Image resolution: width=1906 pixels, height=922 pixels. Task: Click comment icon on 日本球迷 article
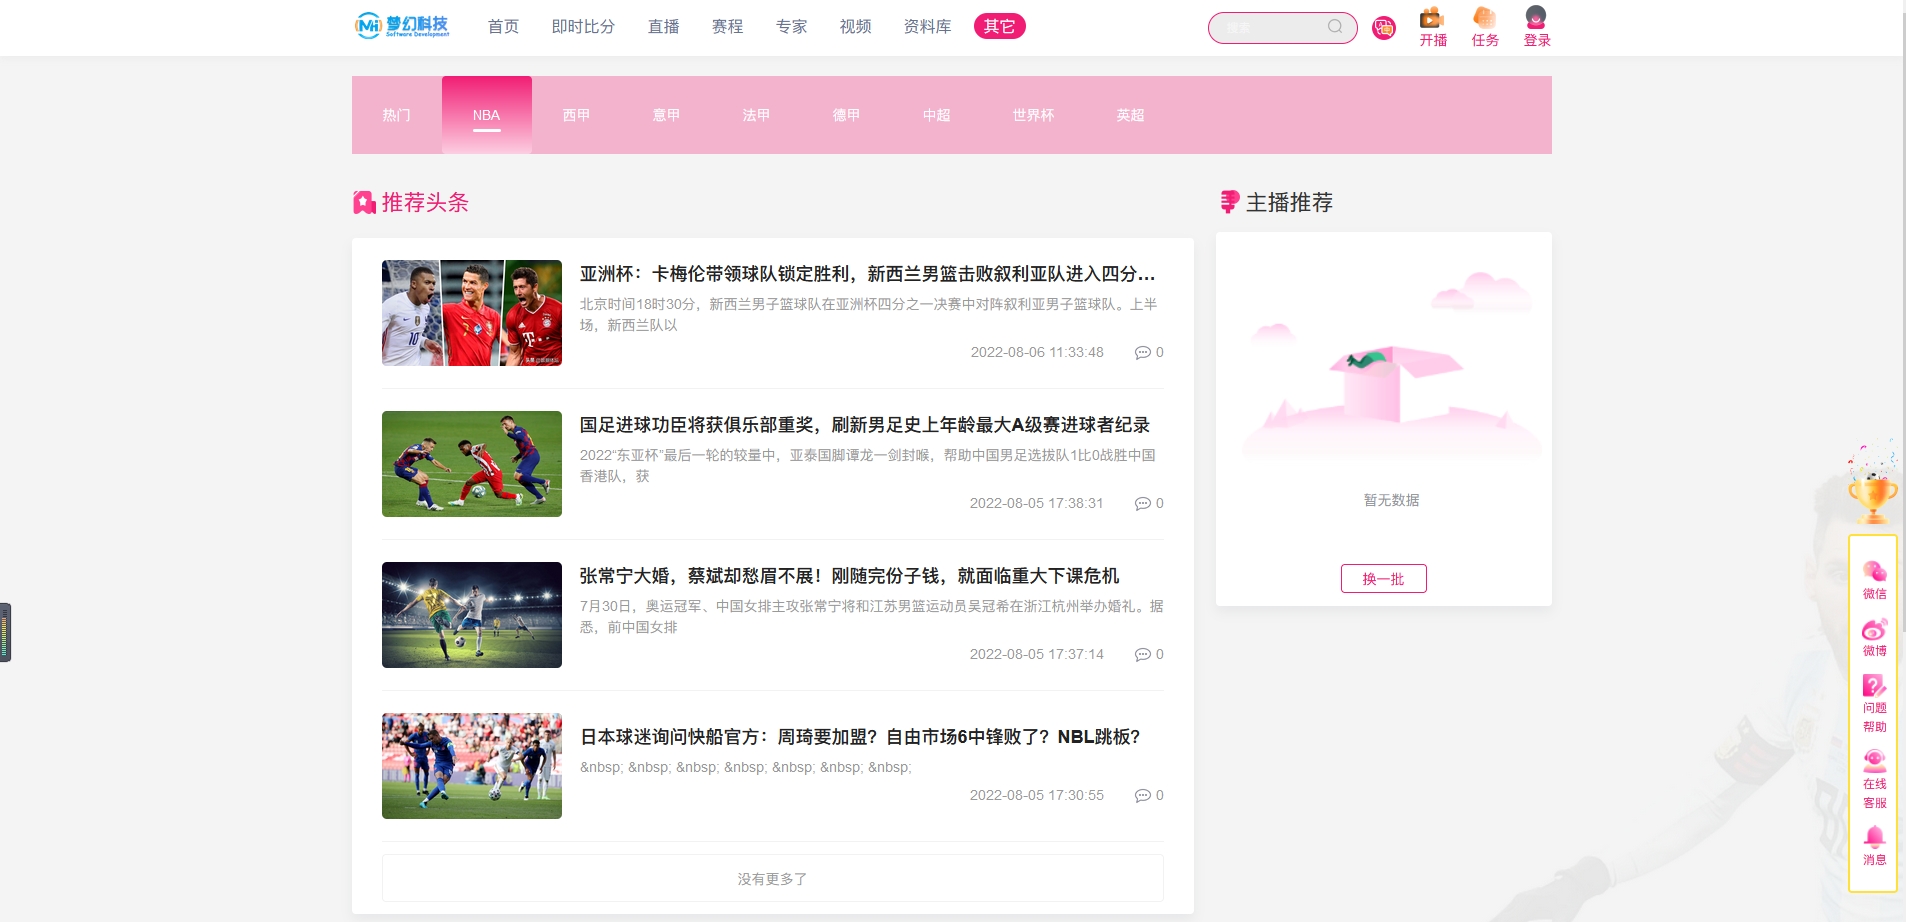1142,796
